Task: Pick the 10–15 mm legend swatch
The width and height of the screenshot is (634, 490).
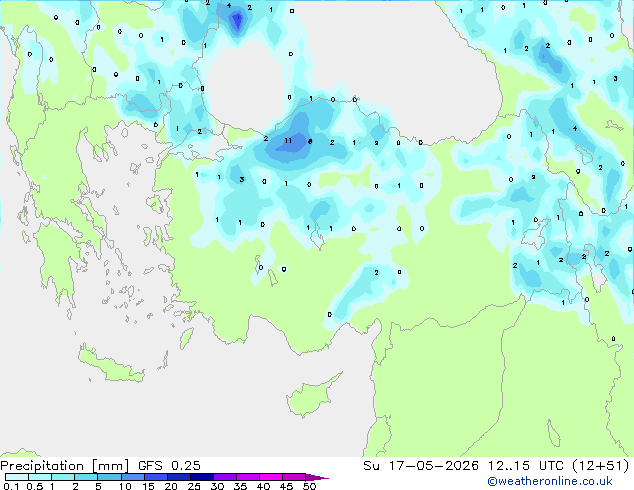Action: point(132,477)
